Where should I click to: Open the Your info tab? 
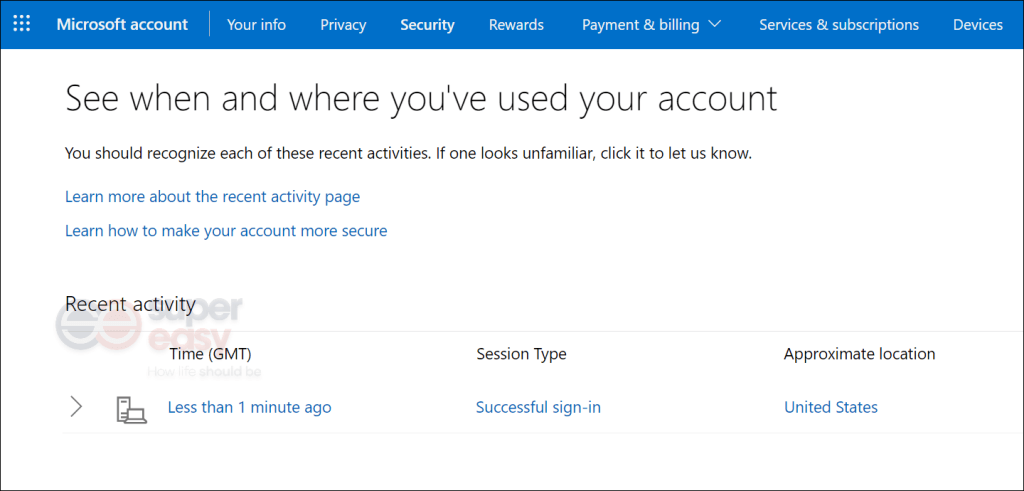(x=256, y=25)
